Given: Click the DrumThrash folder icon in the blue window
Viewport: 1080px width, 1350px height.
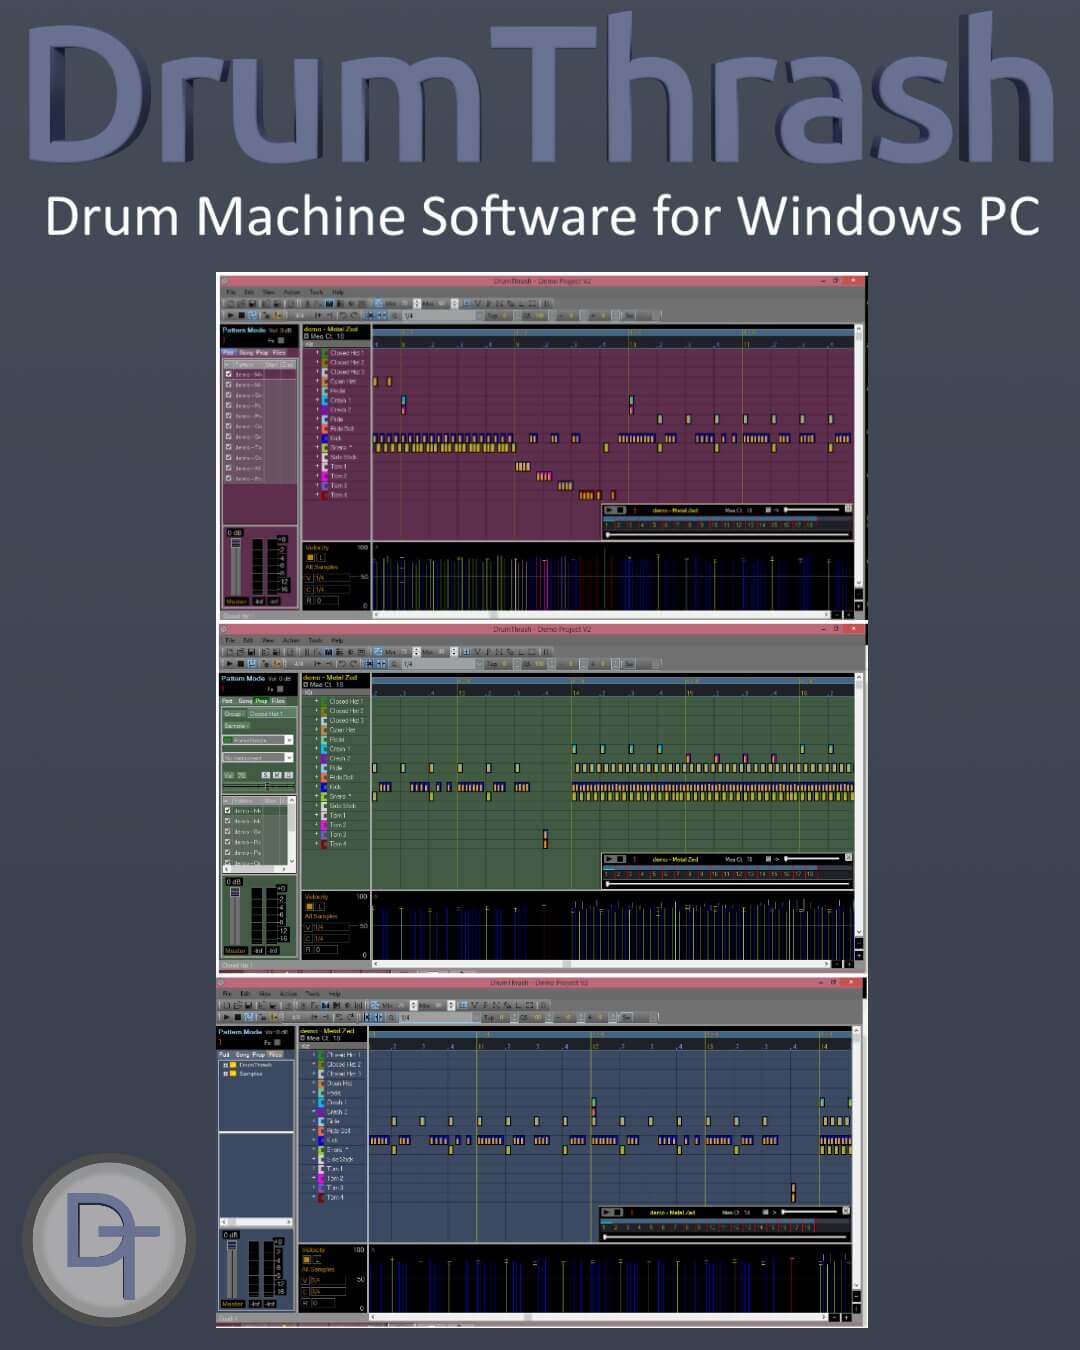Looking at the screenshot, I should click(234, 1065).
